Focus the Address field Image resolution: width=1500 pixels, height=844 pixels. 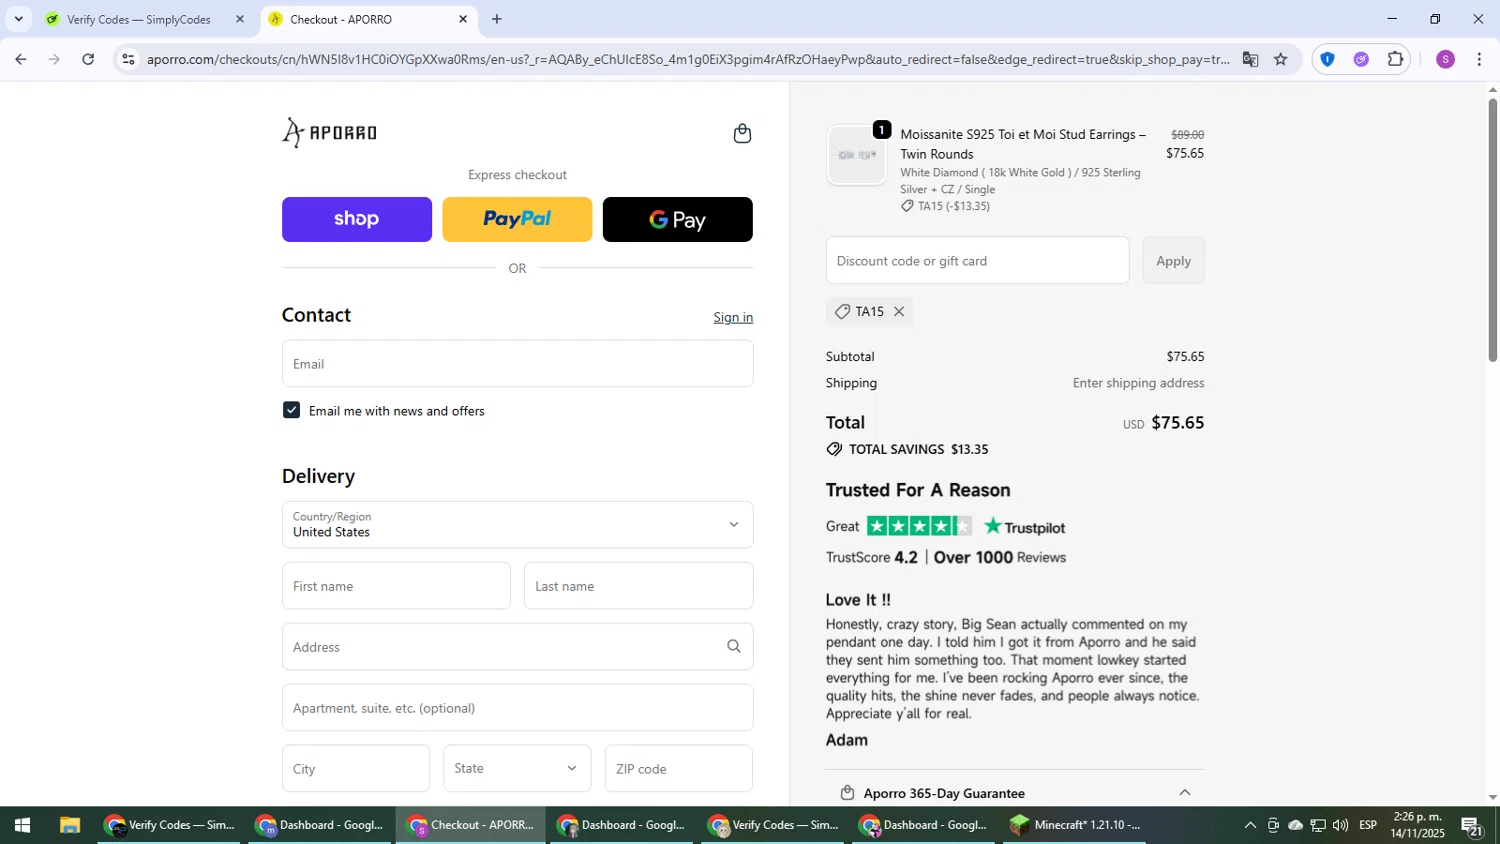[x=517, y=647]
